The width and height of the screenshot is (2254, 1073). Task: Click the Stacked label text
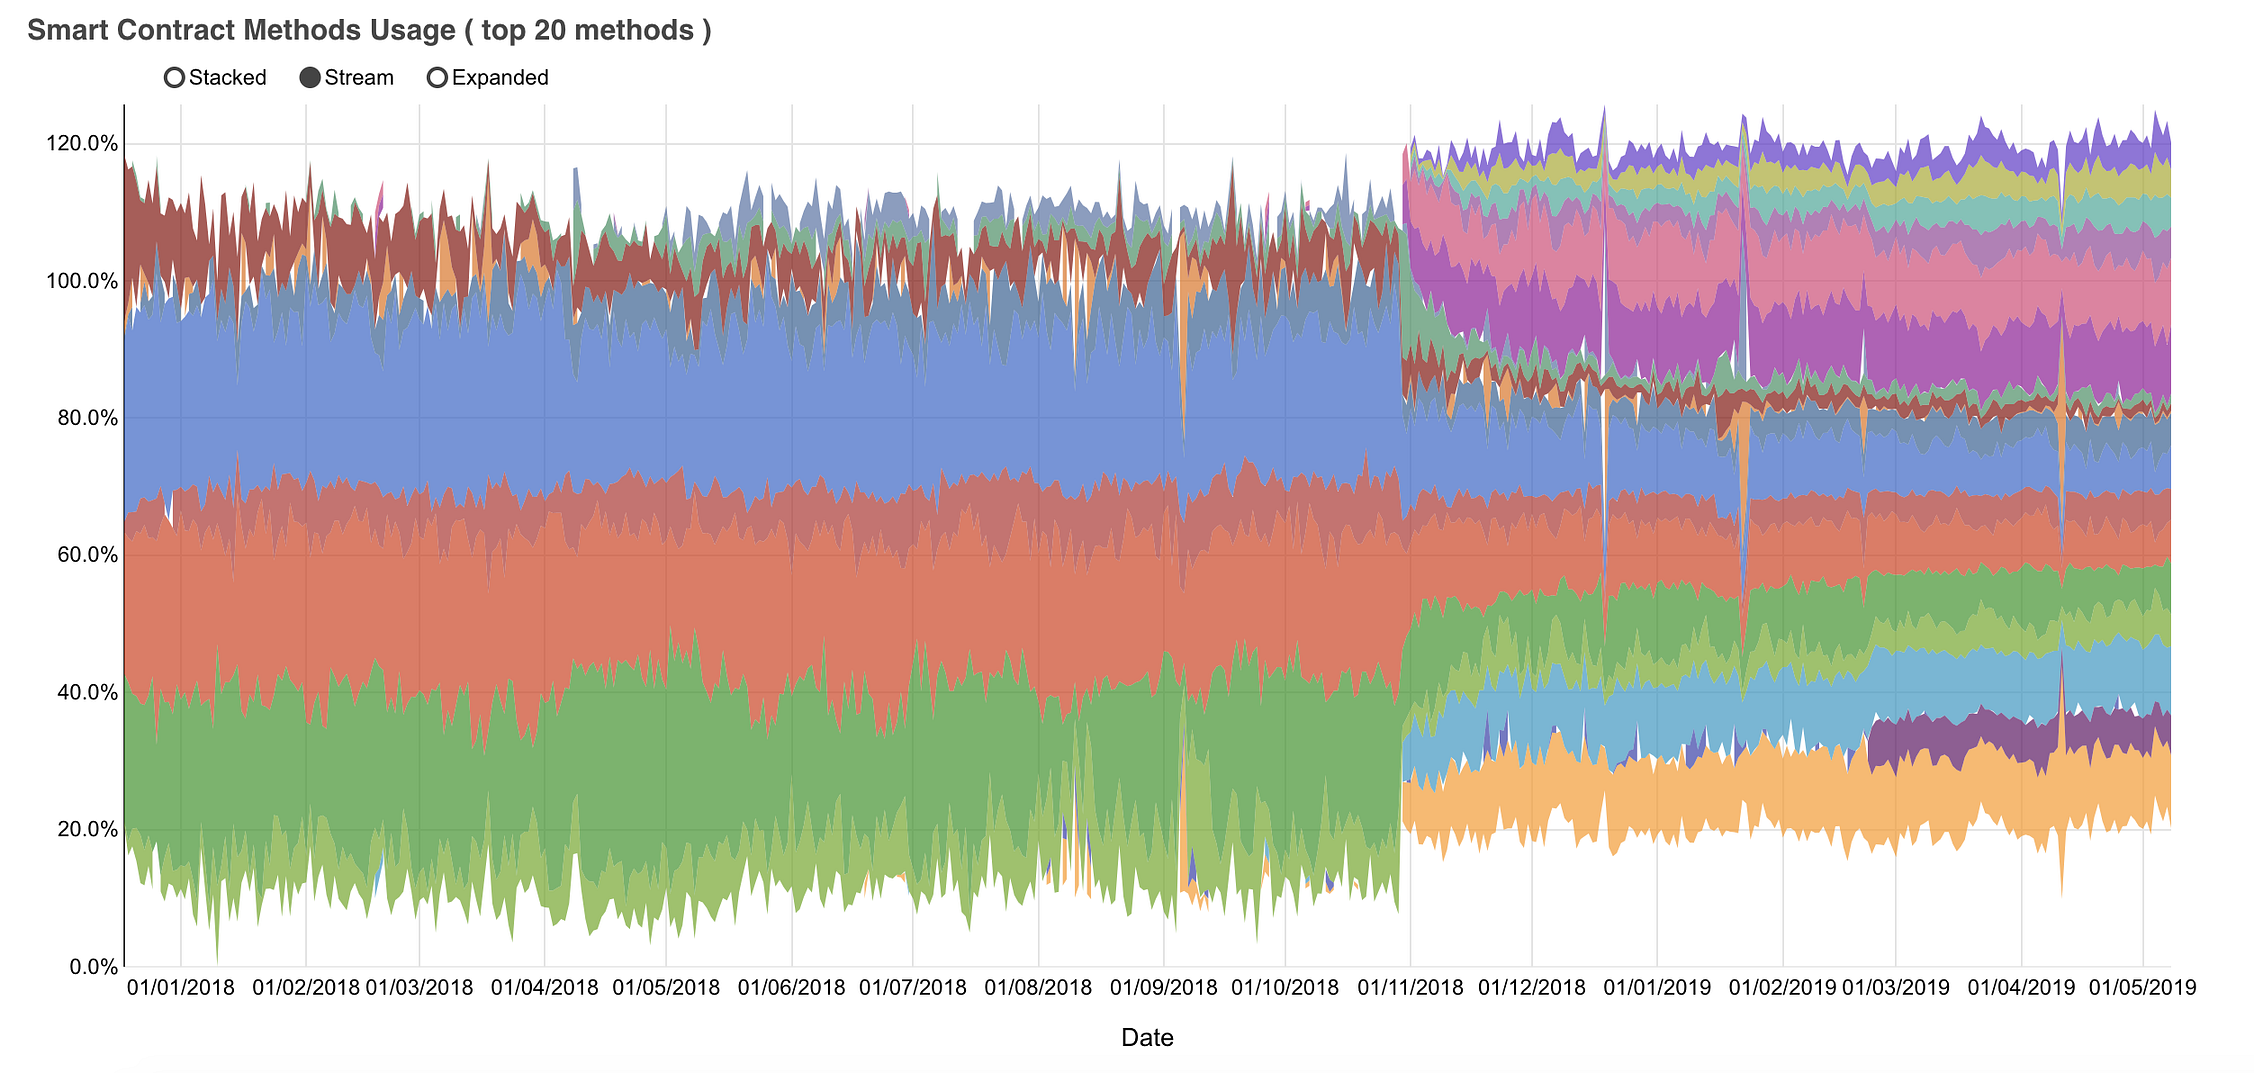coord(228,78)
